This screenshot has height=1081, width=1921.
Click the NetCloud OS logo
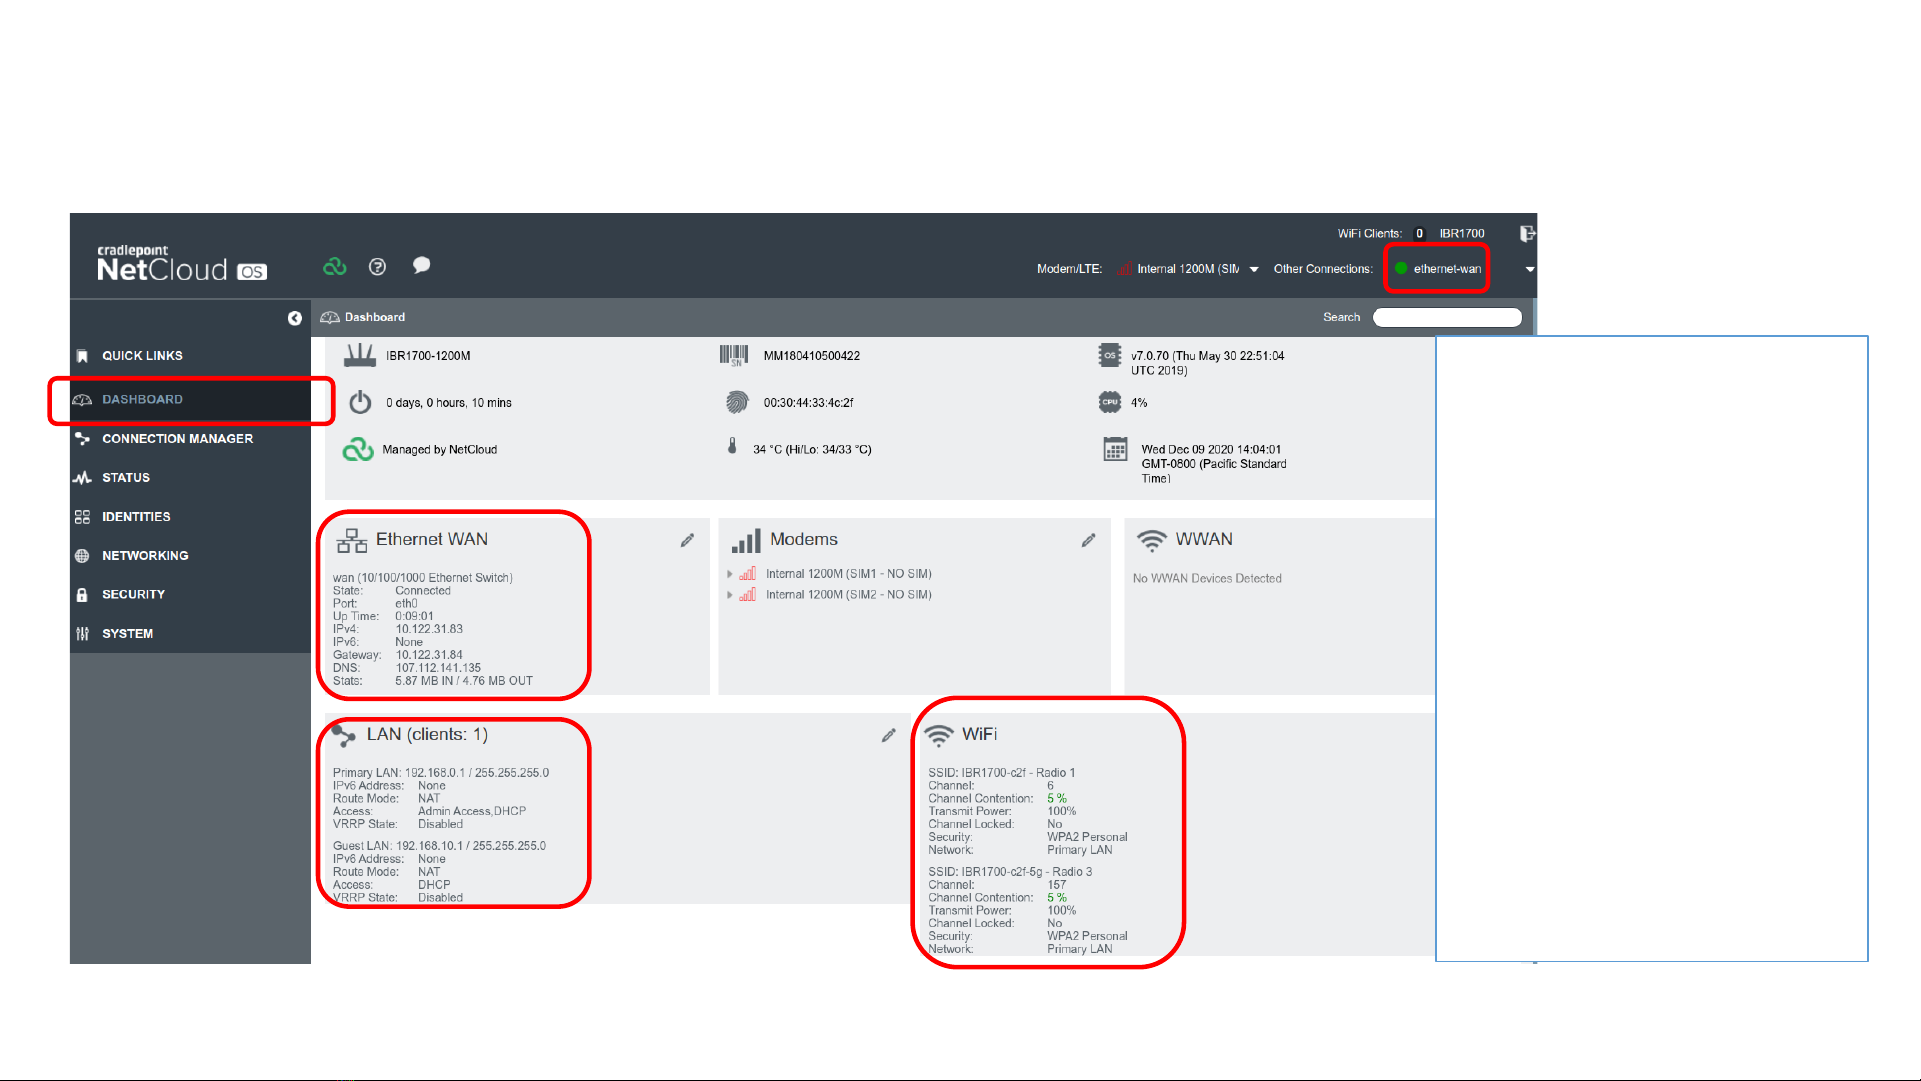point(182,264)
